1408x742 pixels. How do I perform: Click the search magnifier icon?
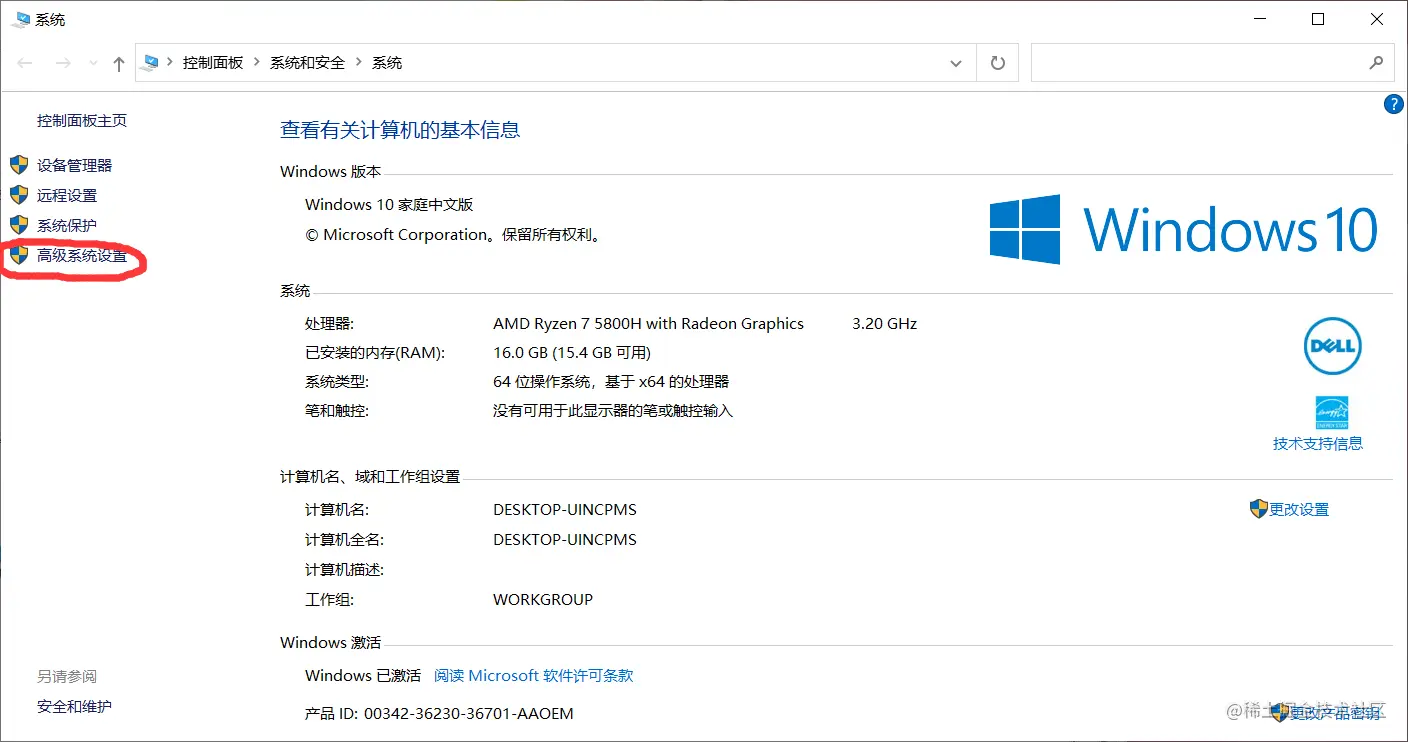coord(1377,62)
